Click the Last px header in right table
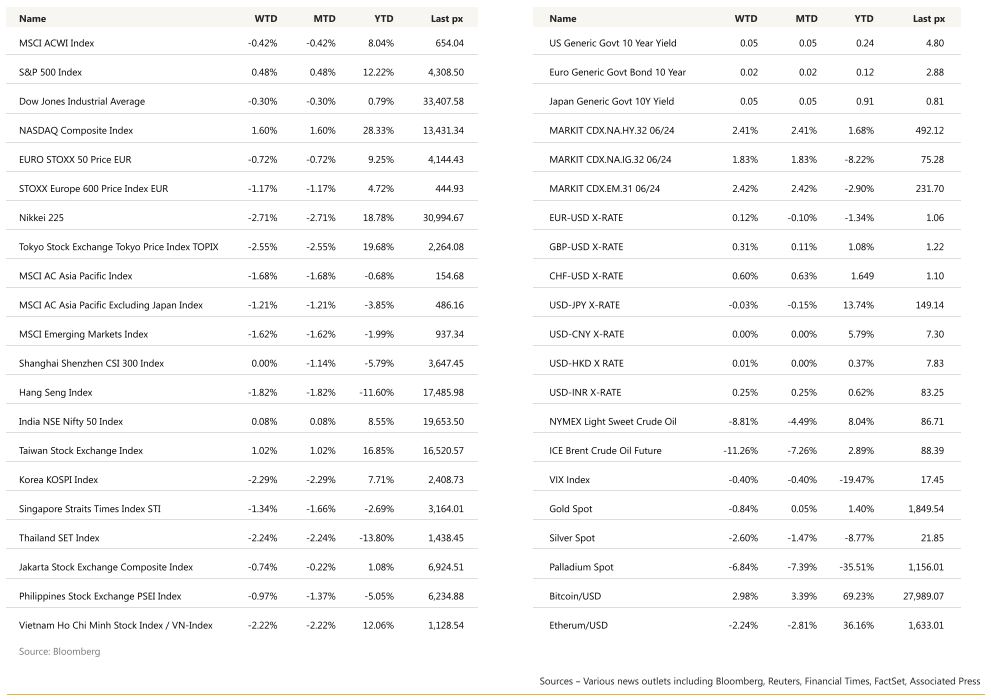Image resolution: width=991 pixels, height=700 pixels. pos(928,18)
